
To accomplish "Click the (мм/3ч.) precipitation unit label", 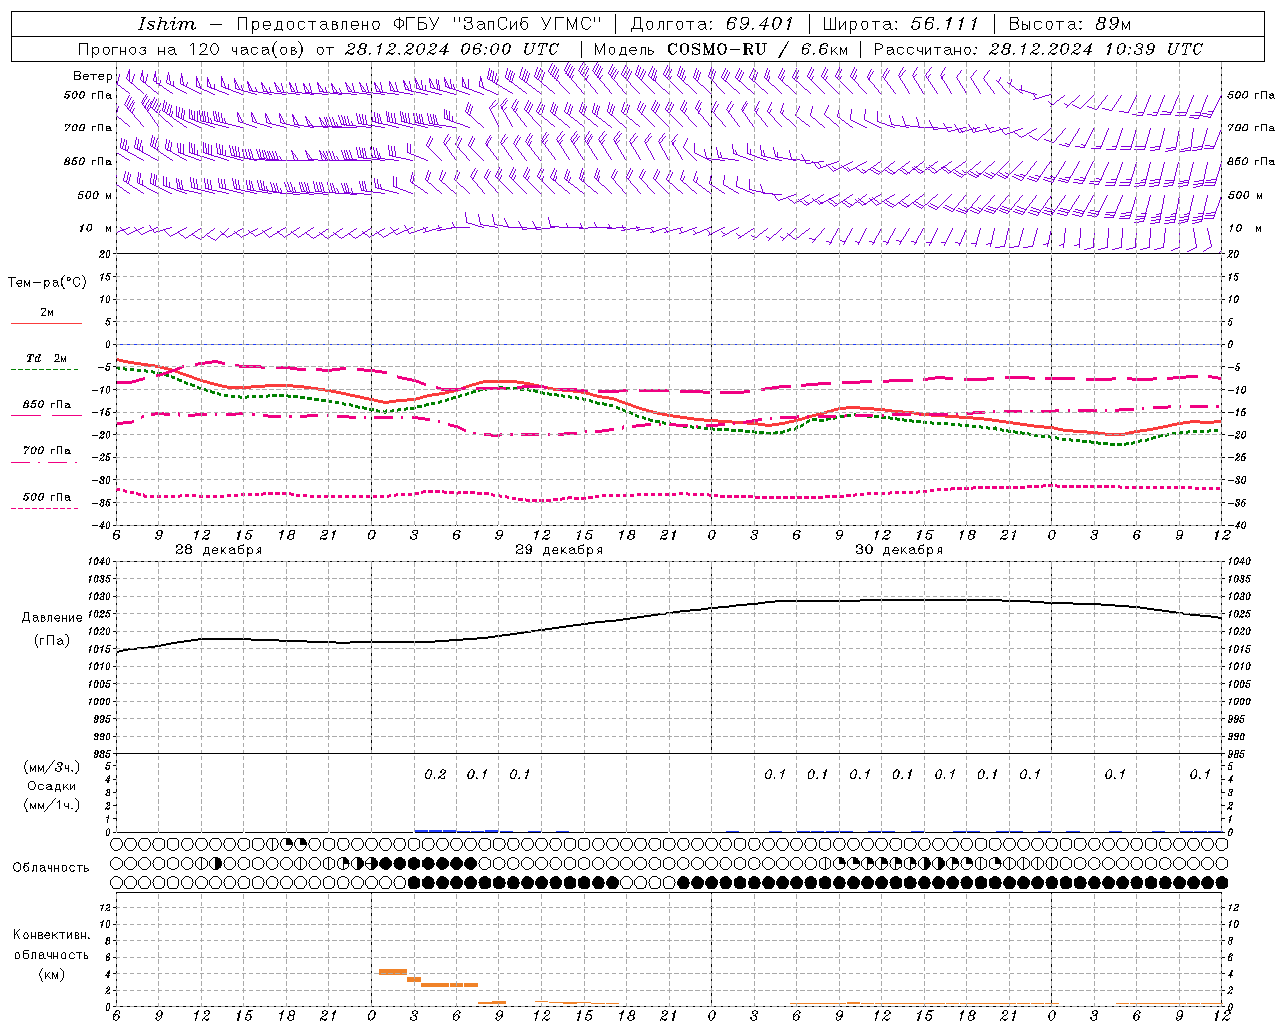I will tap(52, 767).
